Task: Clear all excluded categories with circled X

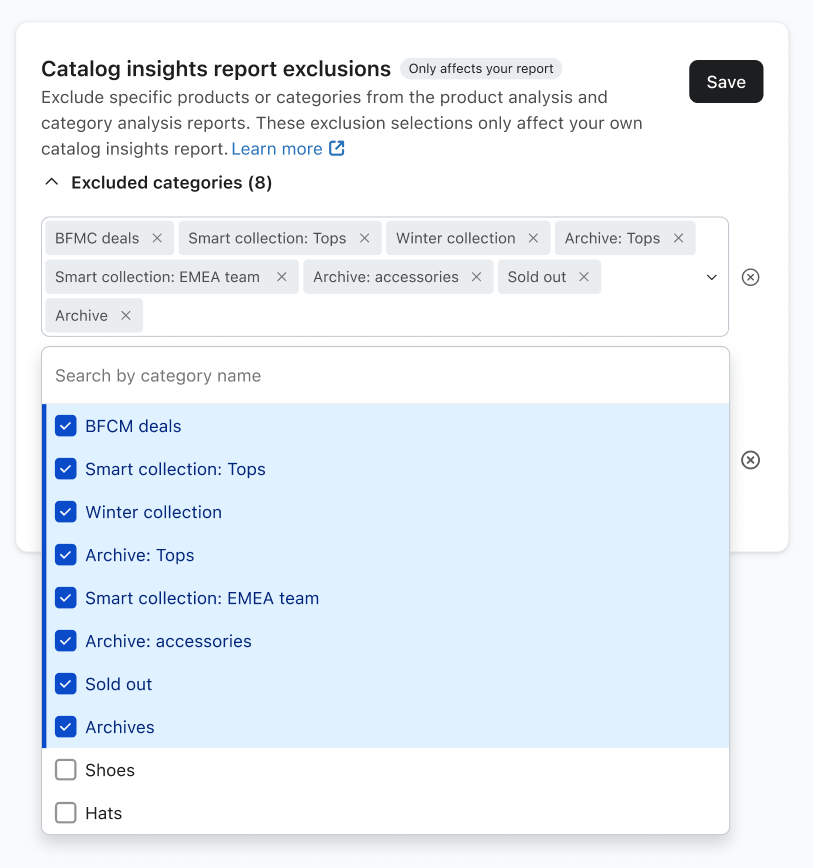Action: click(750, 277)
